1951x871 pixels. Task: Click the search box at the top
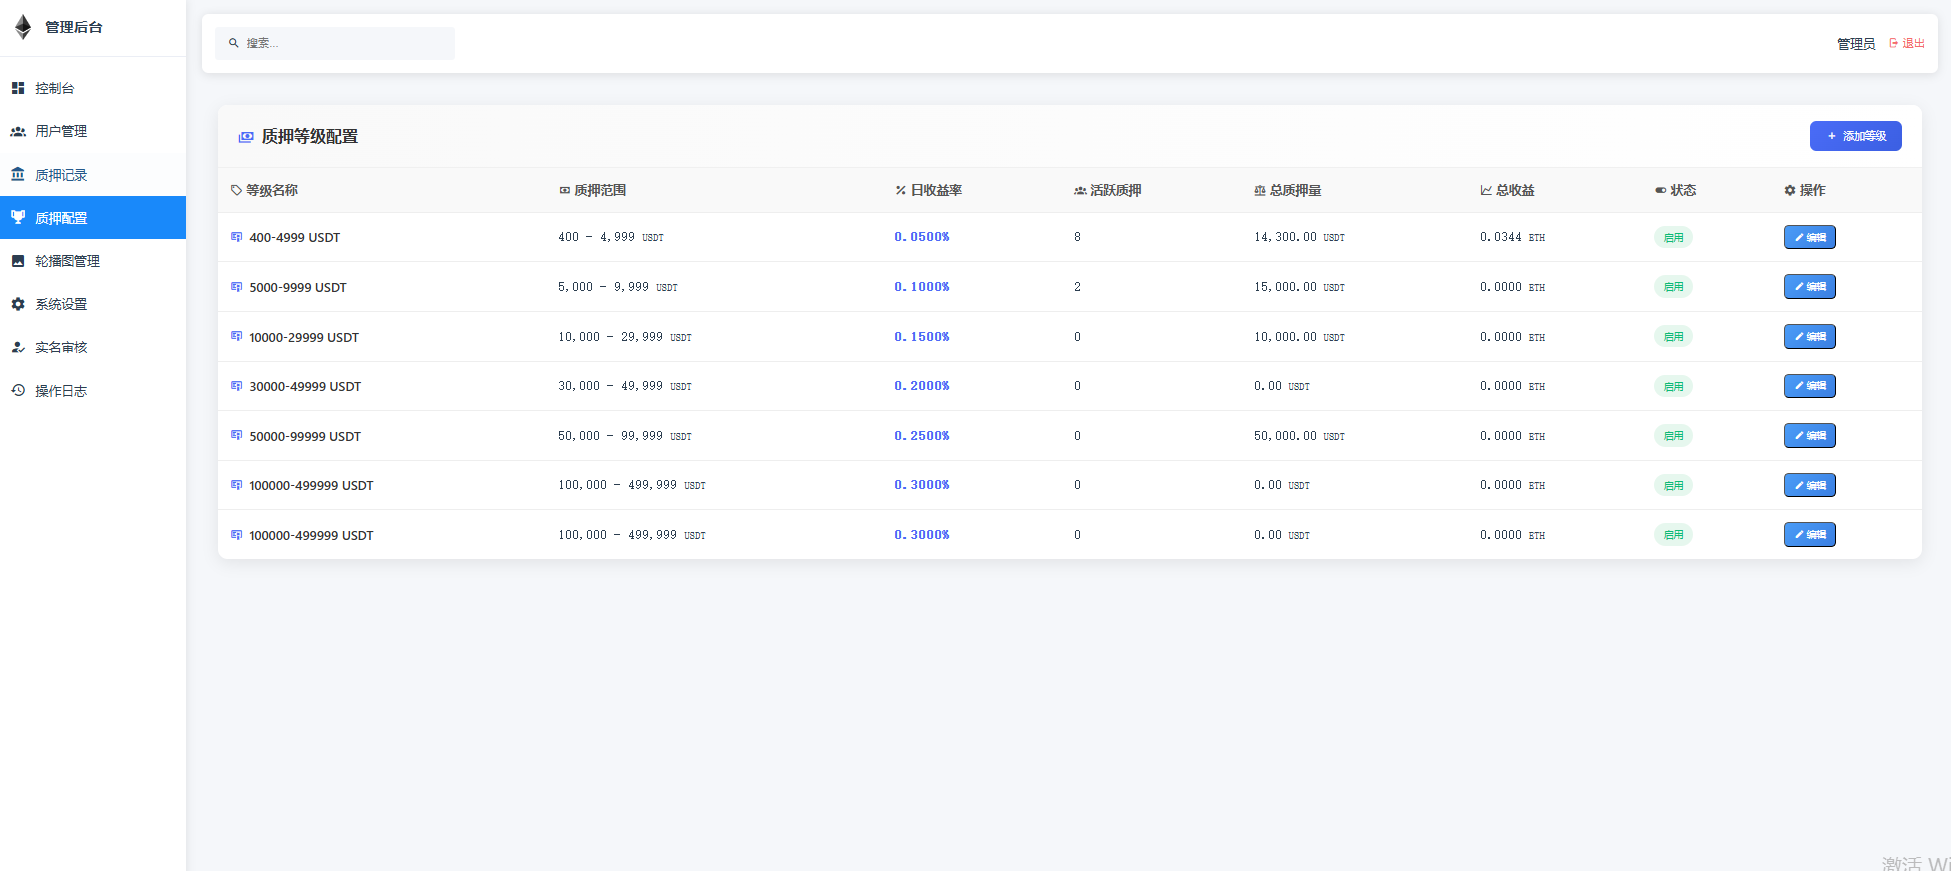click(335, 43)
